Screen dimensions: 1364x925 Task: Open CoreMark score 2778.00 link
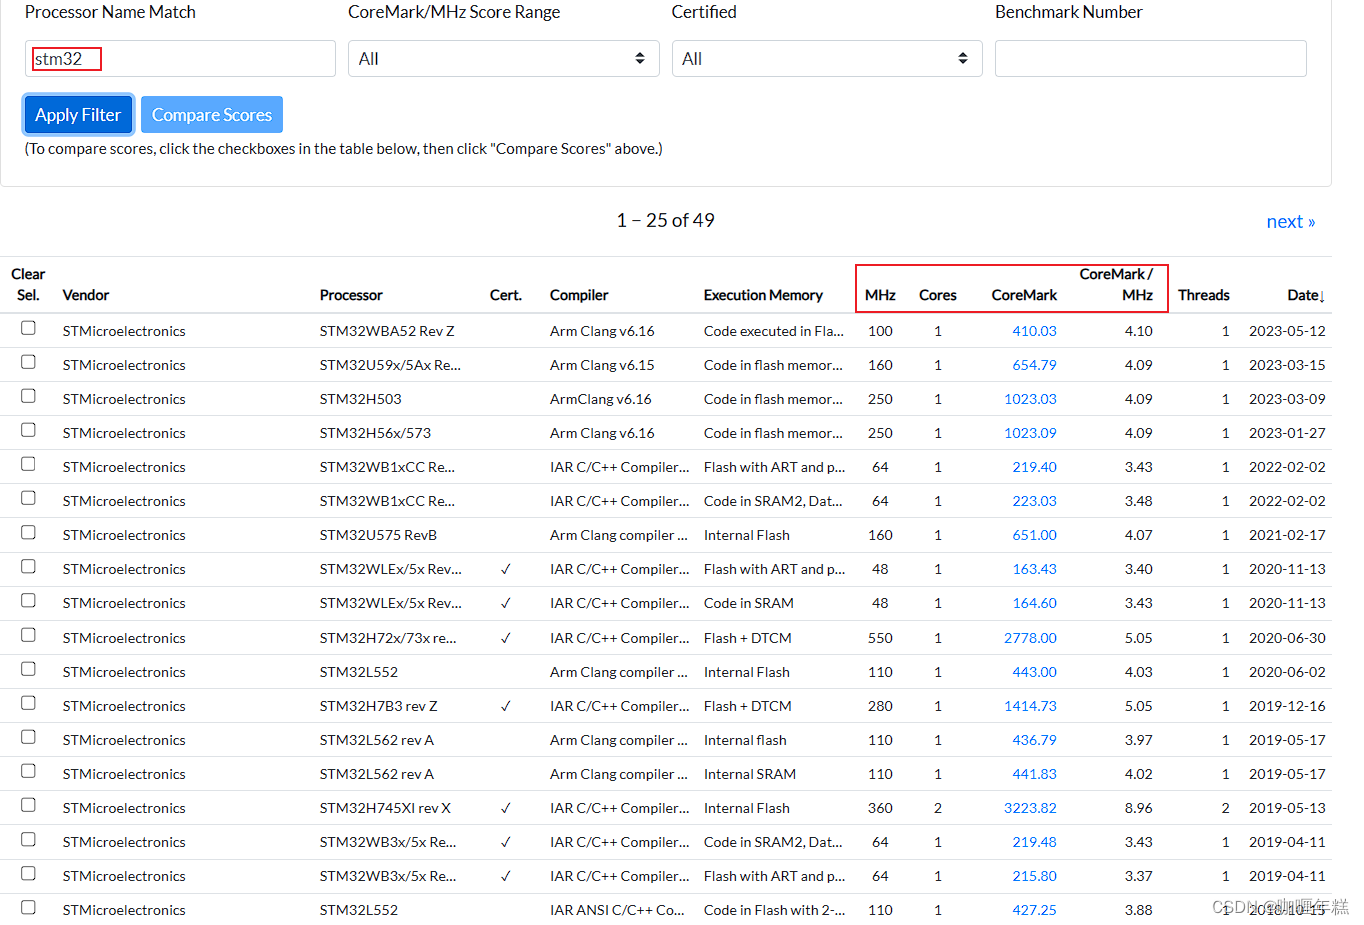pos(1030,638)
